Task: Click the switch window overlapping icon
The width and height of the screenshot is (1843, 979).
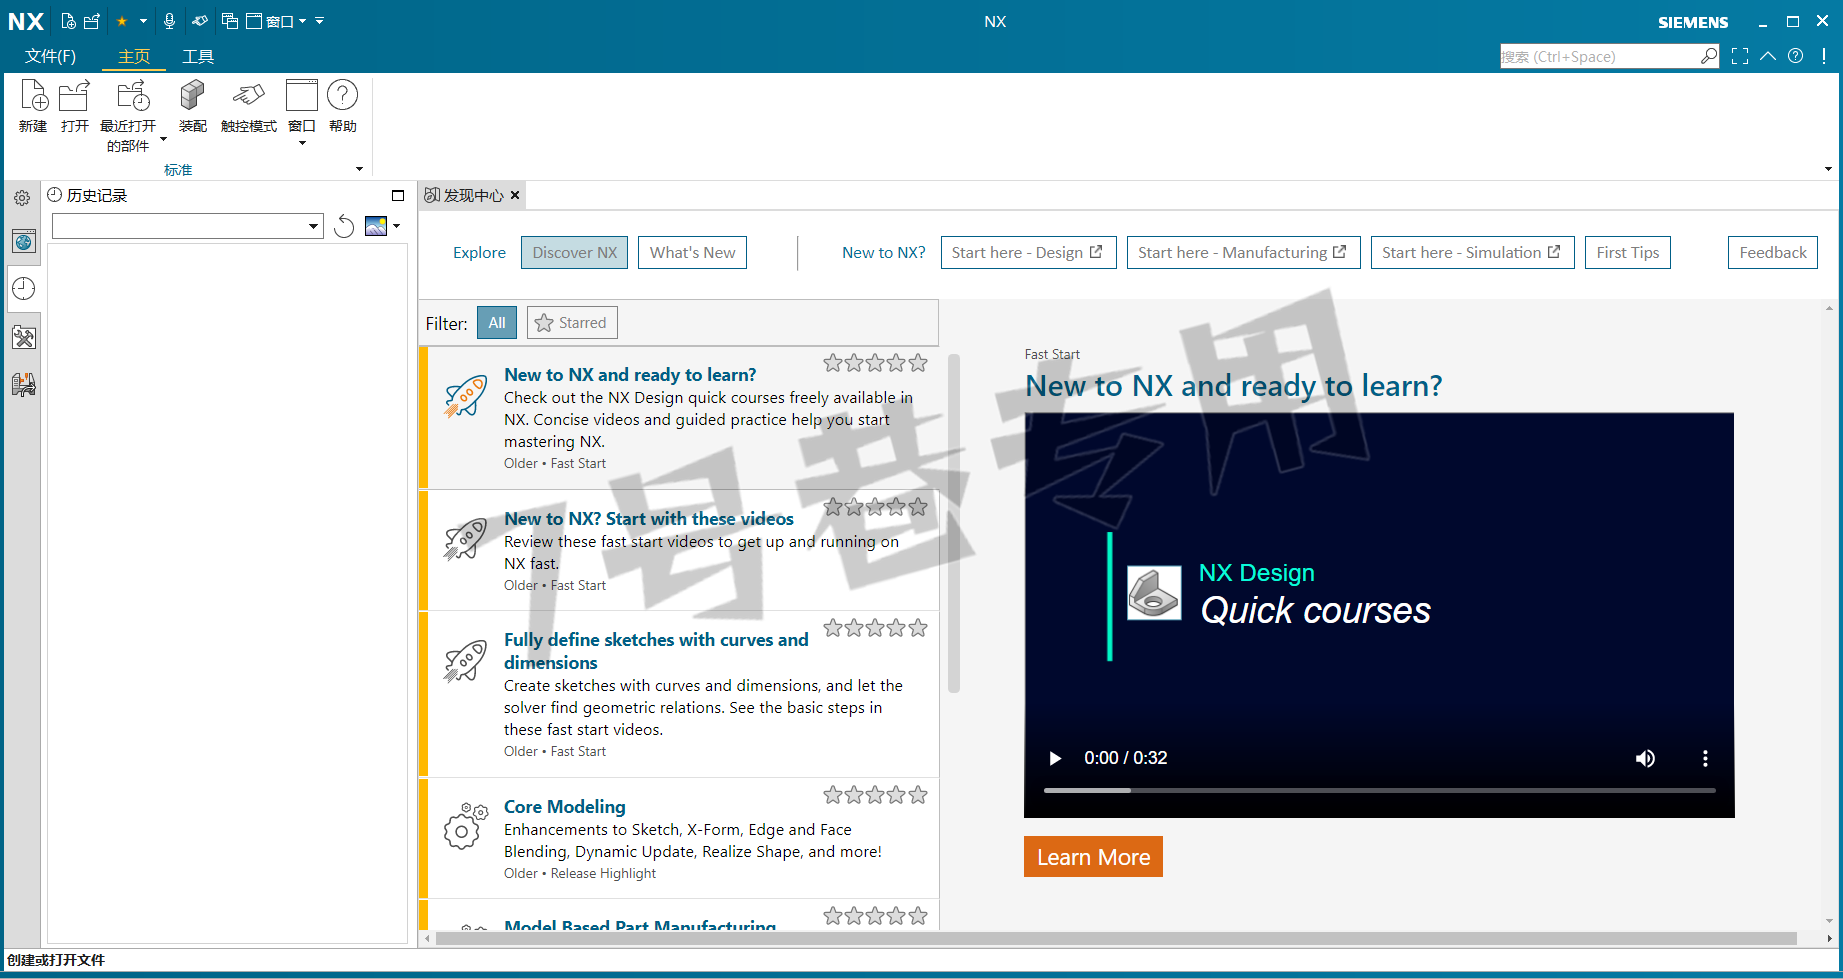Action: (x=229, y=21)
